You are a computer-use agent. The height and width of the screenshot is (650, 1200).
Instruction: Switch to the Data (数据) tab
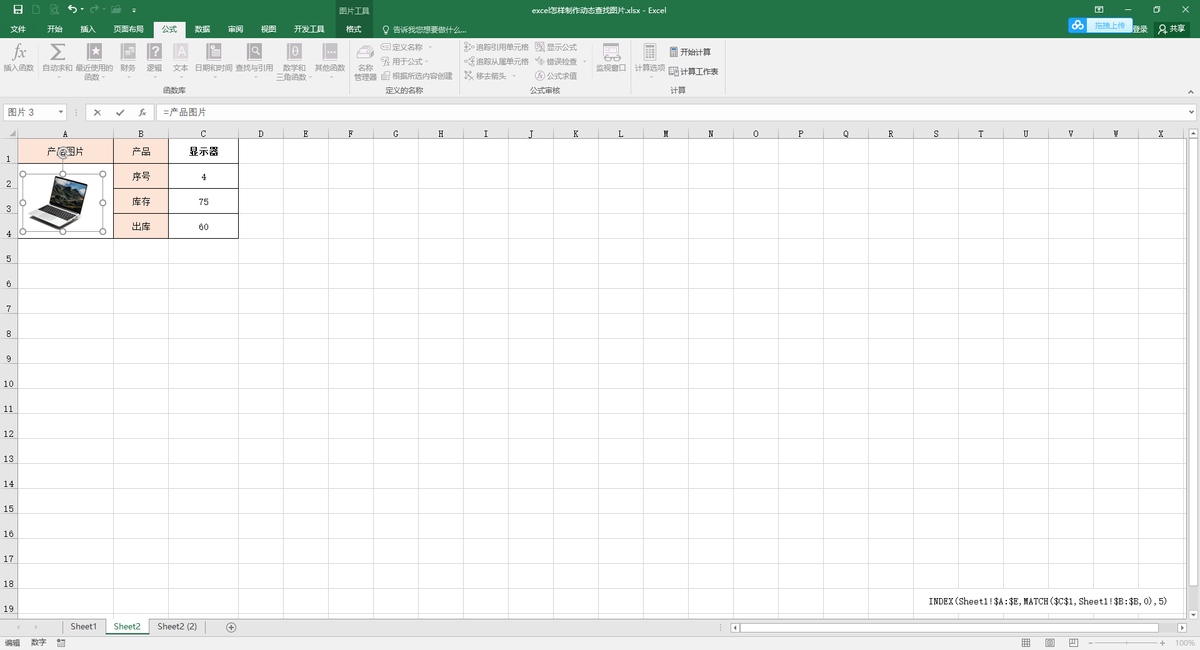(202, 29)
